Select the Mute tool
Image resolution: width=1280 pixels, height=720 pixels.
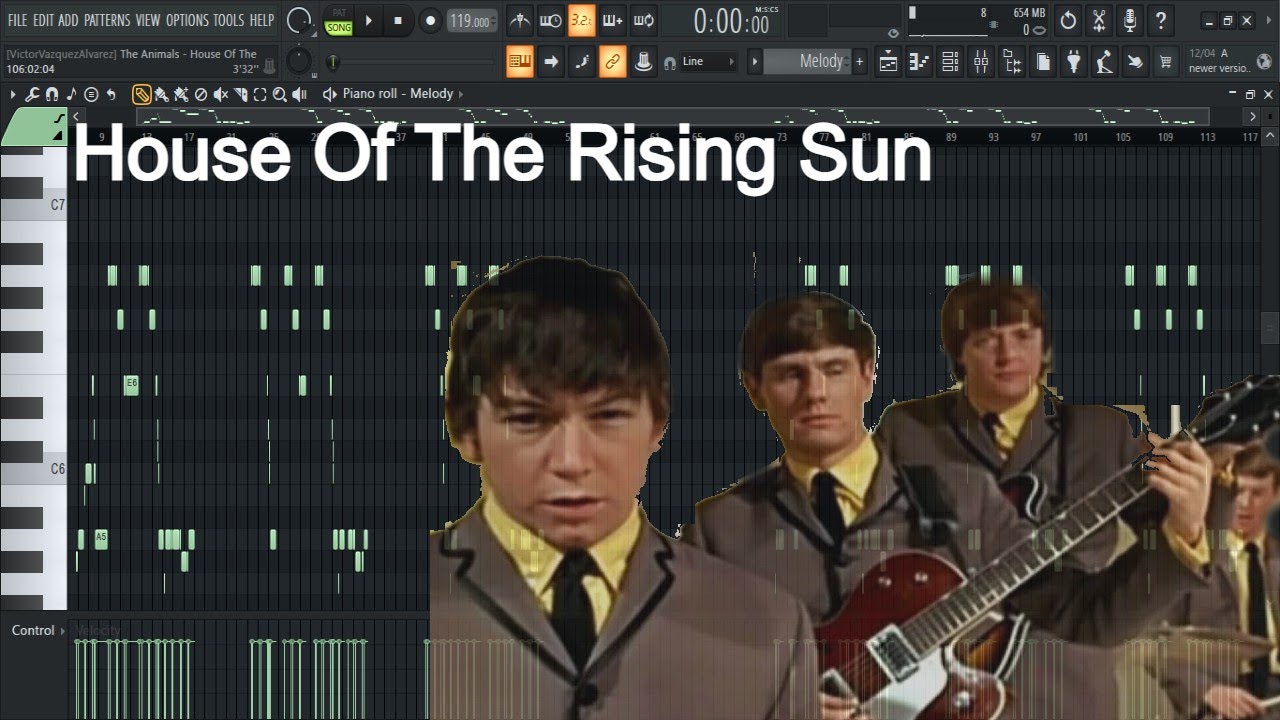221,94
